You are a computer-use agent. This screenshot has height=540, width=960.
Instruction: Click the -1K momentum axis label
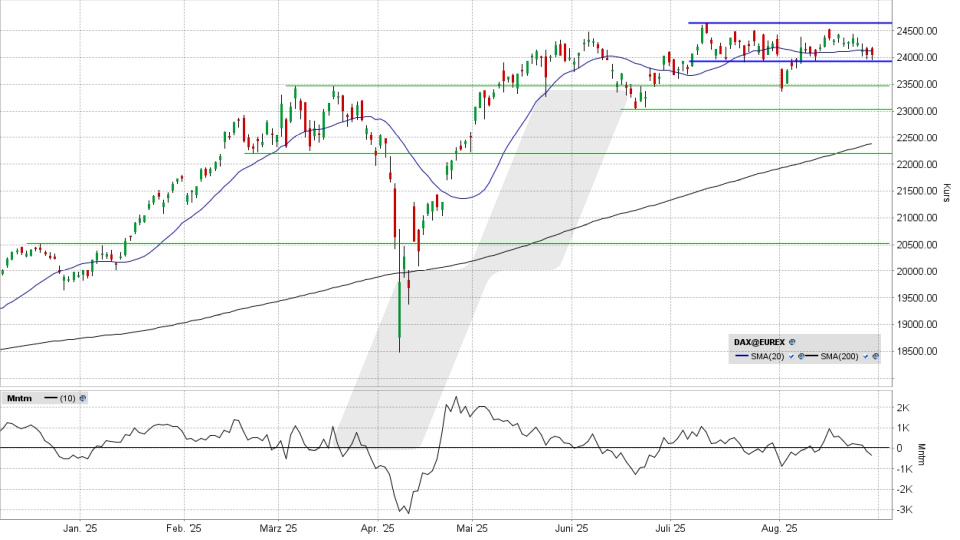tap(905, 469)
